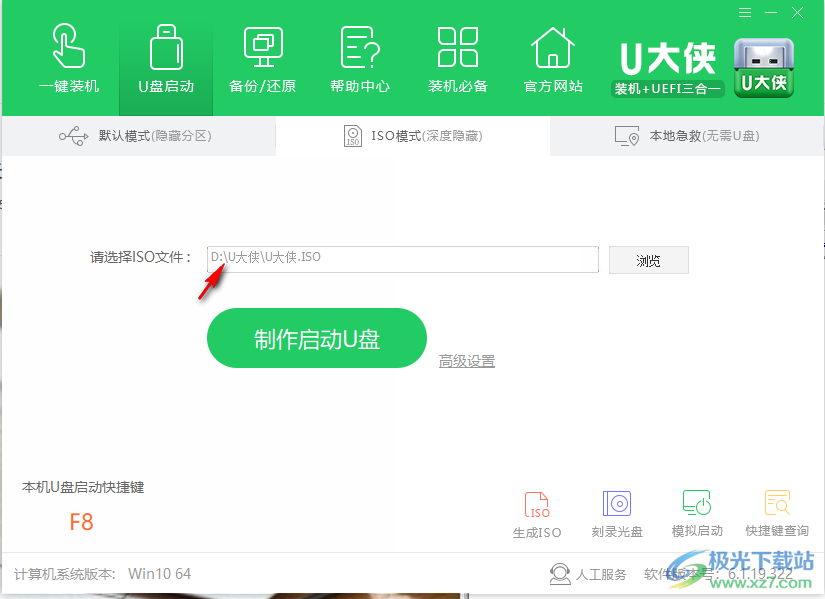Close the U大侠 window

(798, 13)
